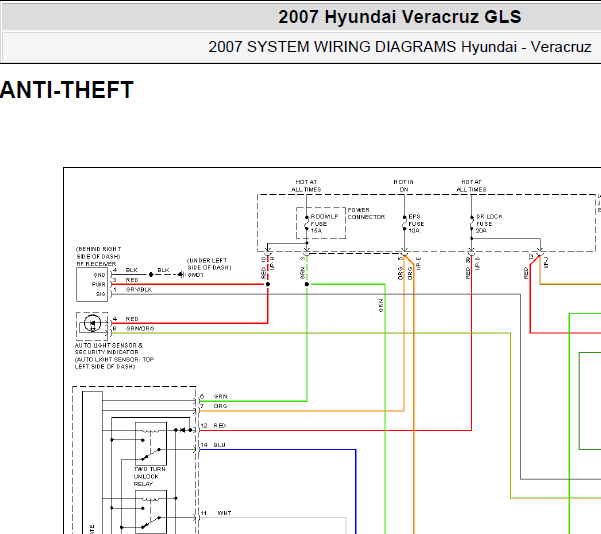Click the "2007 Hyundai Veracruz GLS" header title
601x534 pixels.
click(399, 17)
